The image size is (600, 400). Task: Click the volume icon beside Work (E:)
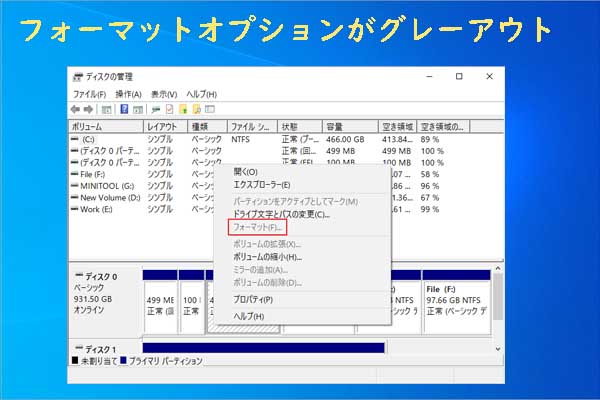click(x=75, y=209)
